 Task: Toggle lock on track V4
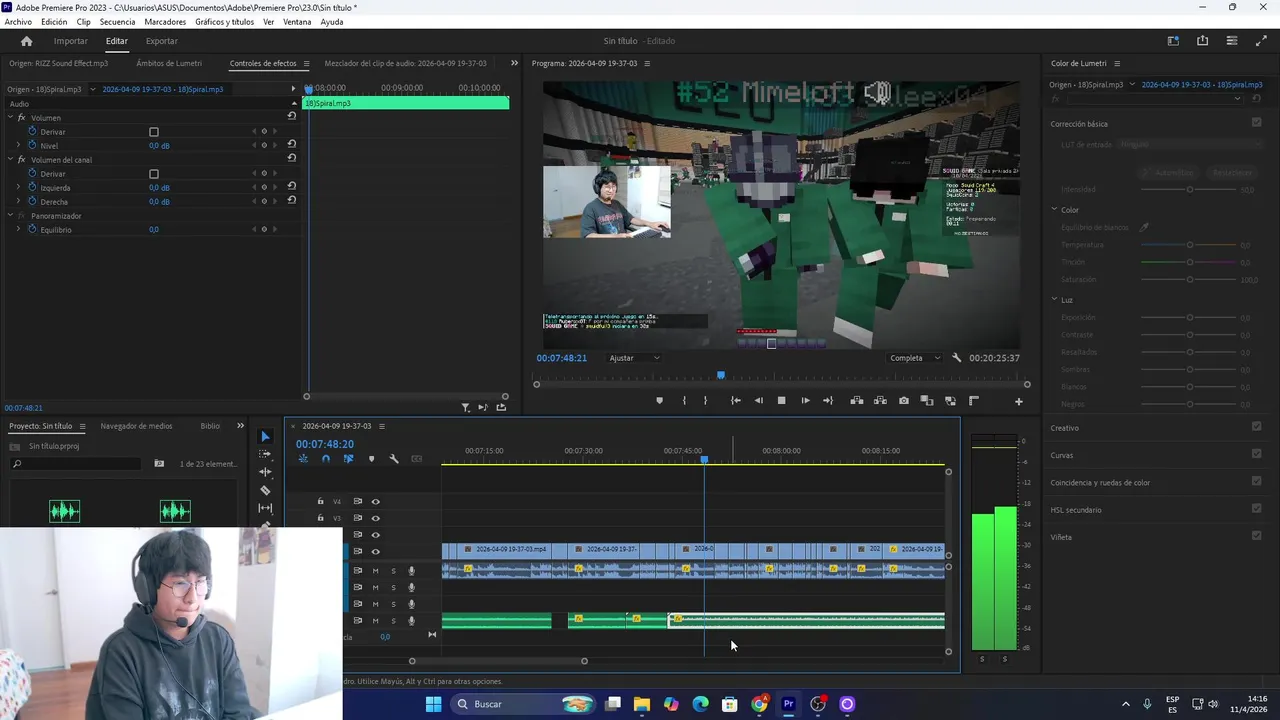tap(320, 502)
